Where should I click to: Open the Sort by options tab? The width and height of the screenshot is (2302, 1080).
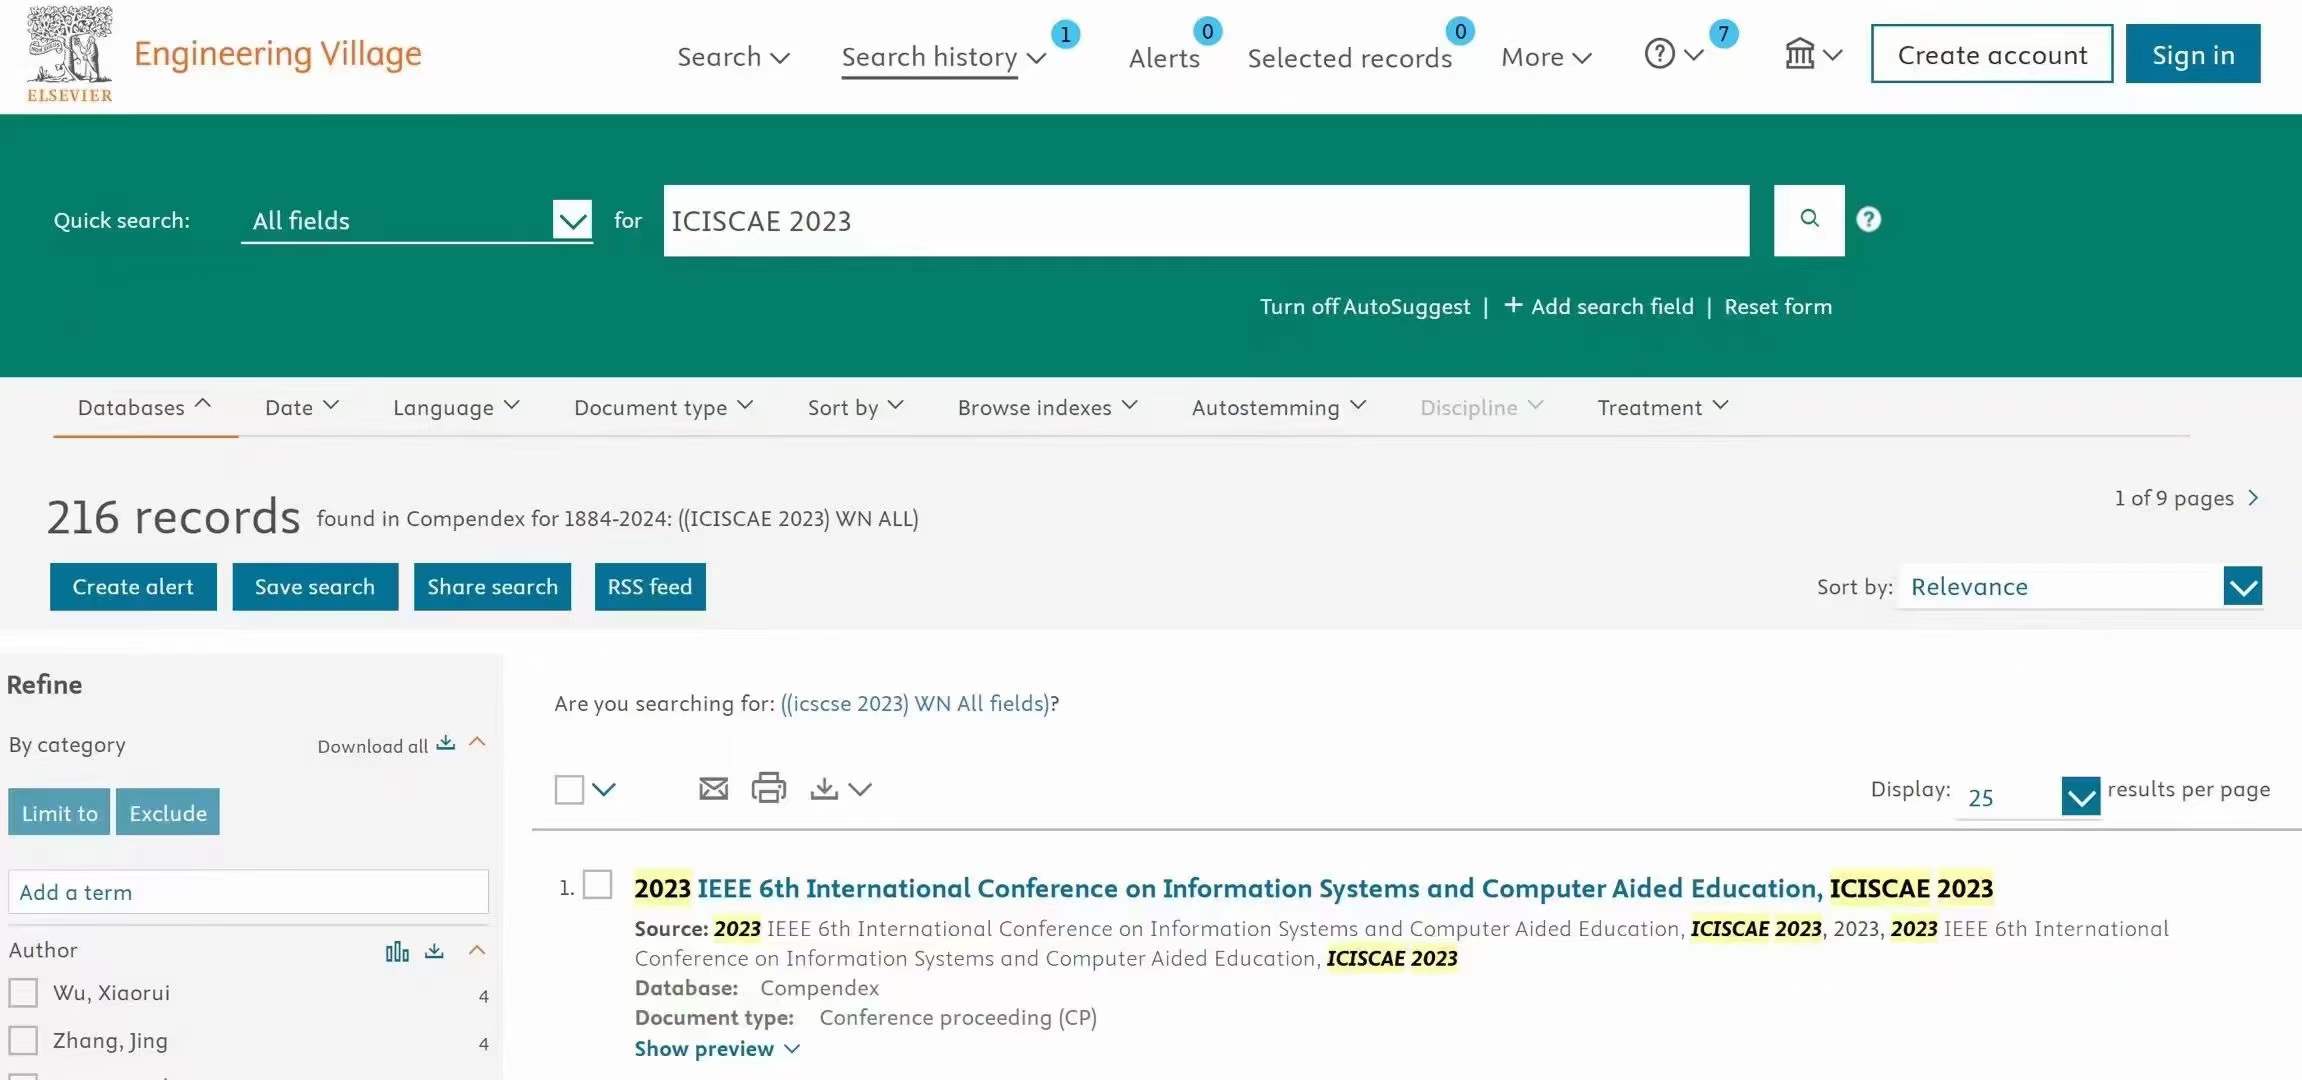[855, 407]
